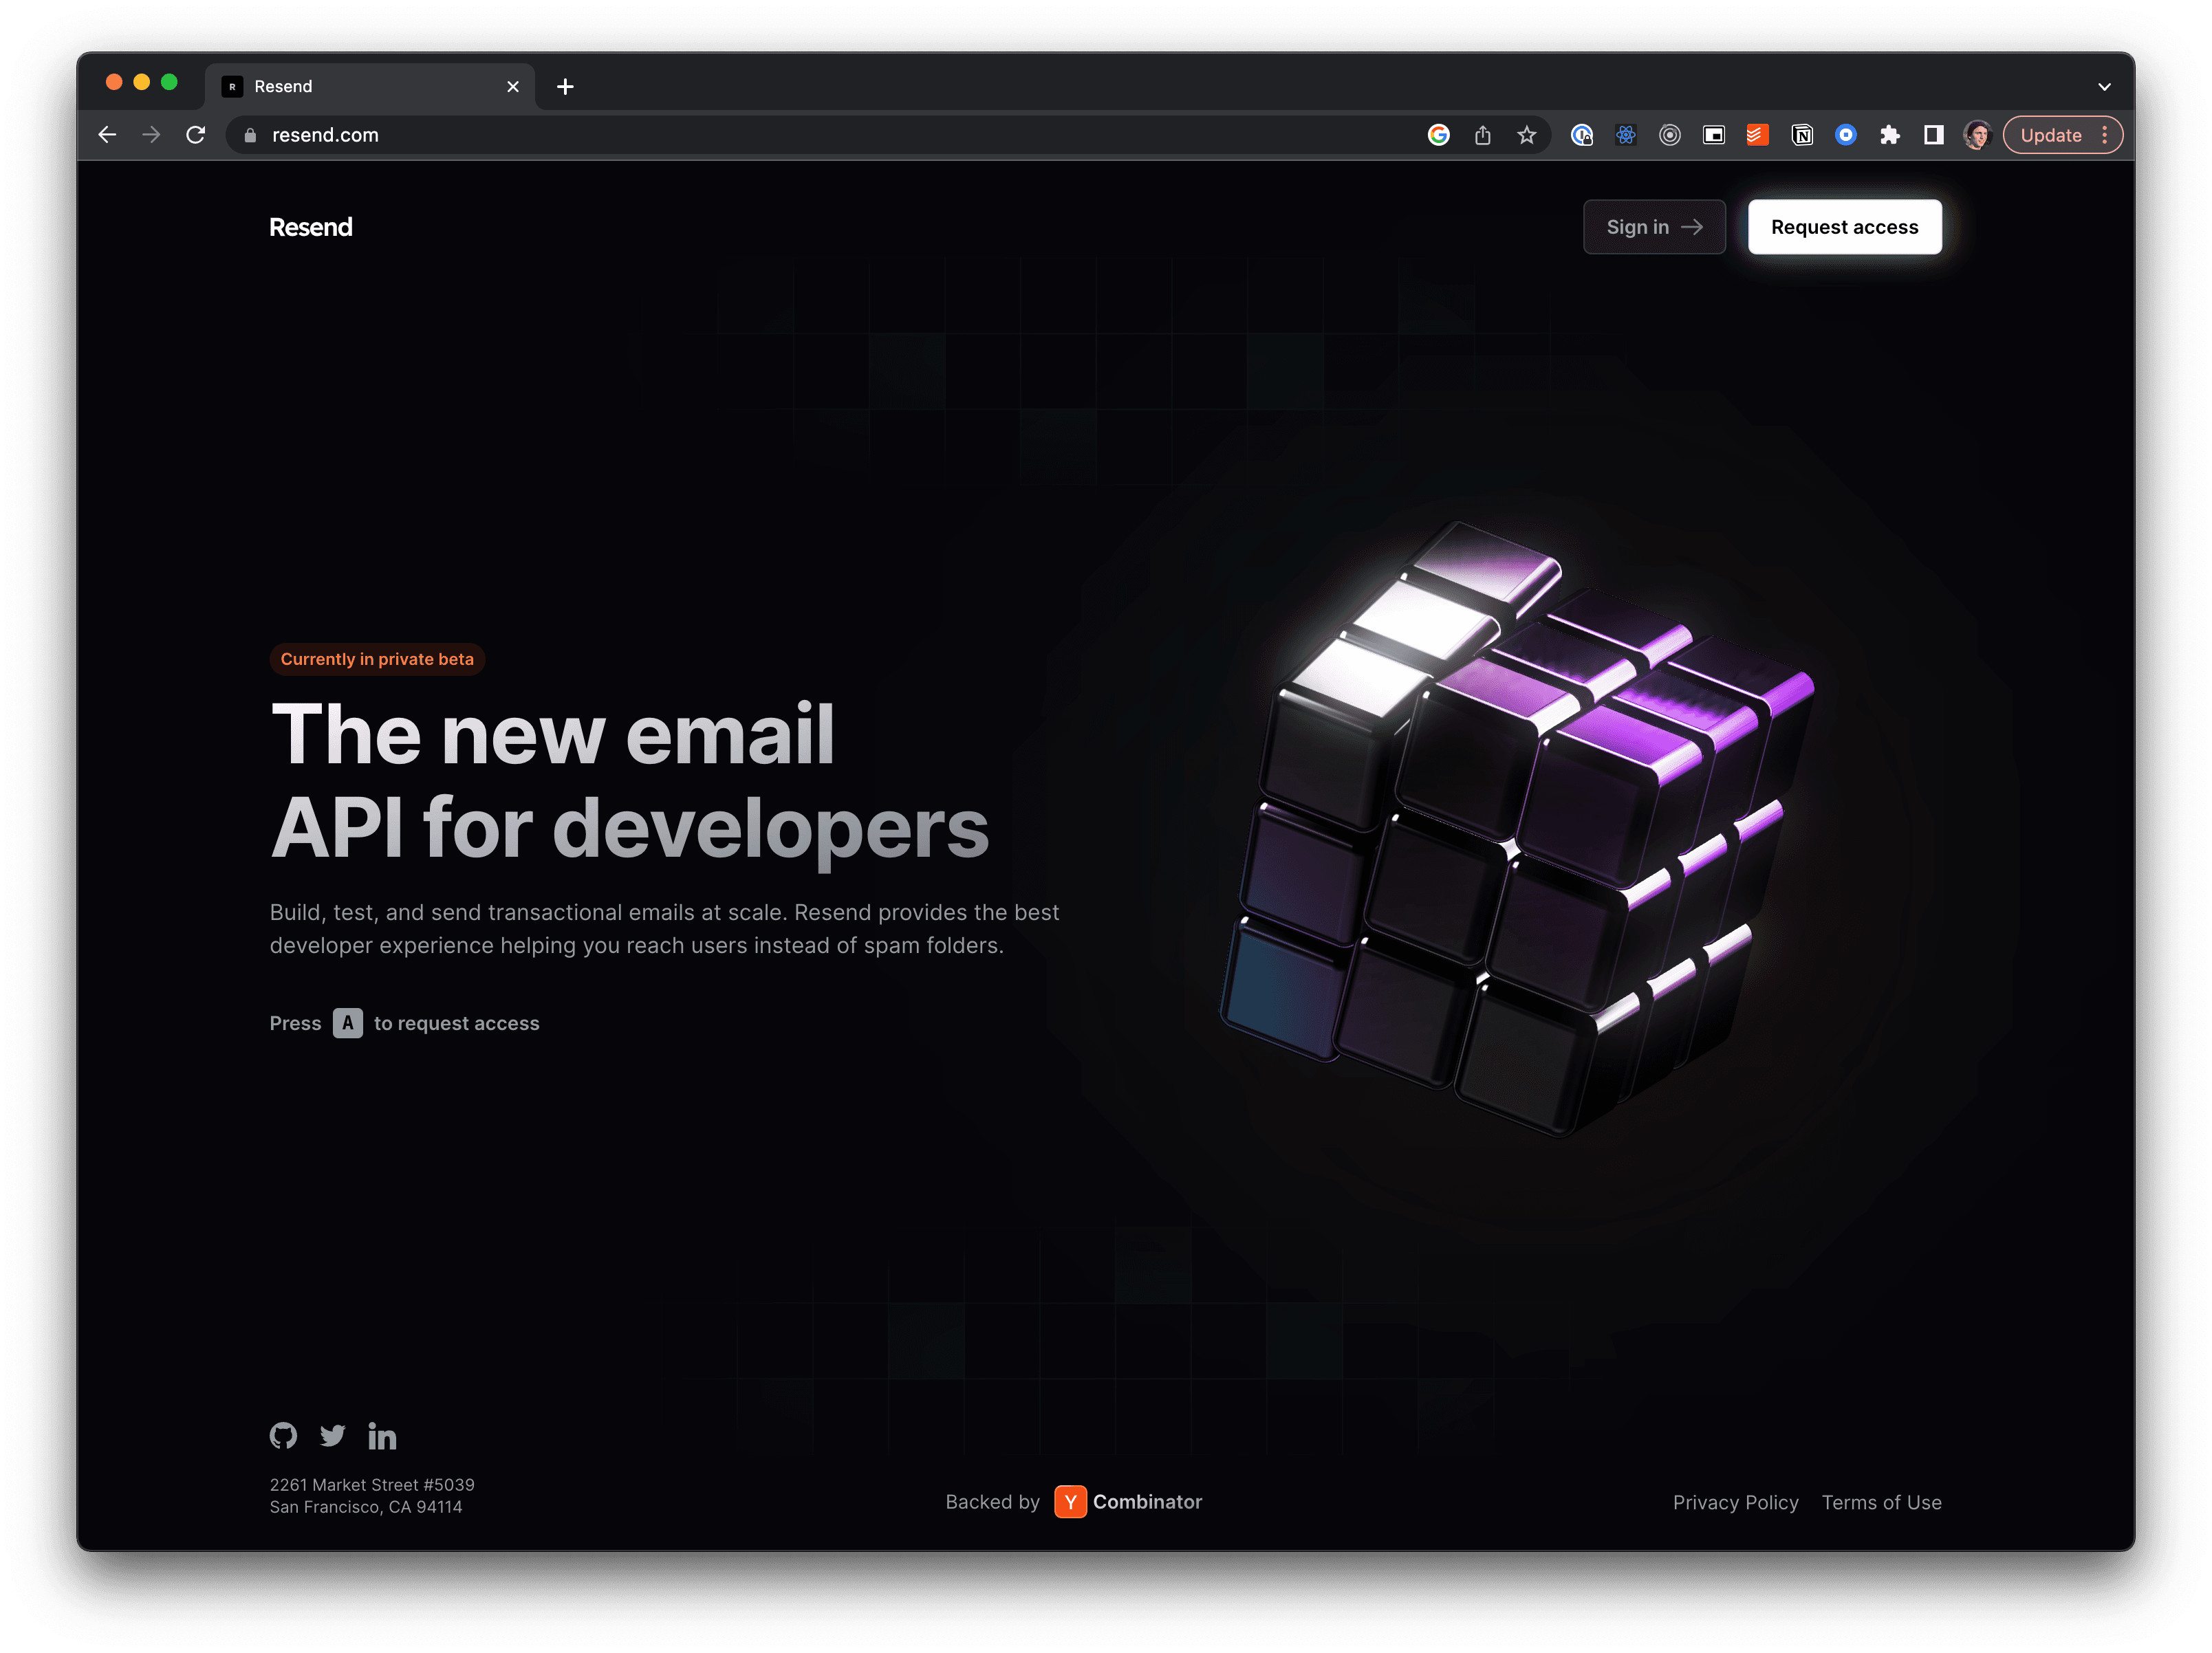Click the 2261 Market Street address text
This screenshot has width=2212, height=1653.
[372, 1485]
